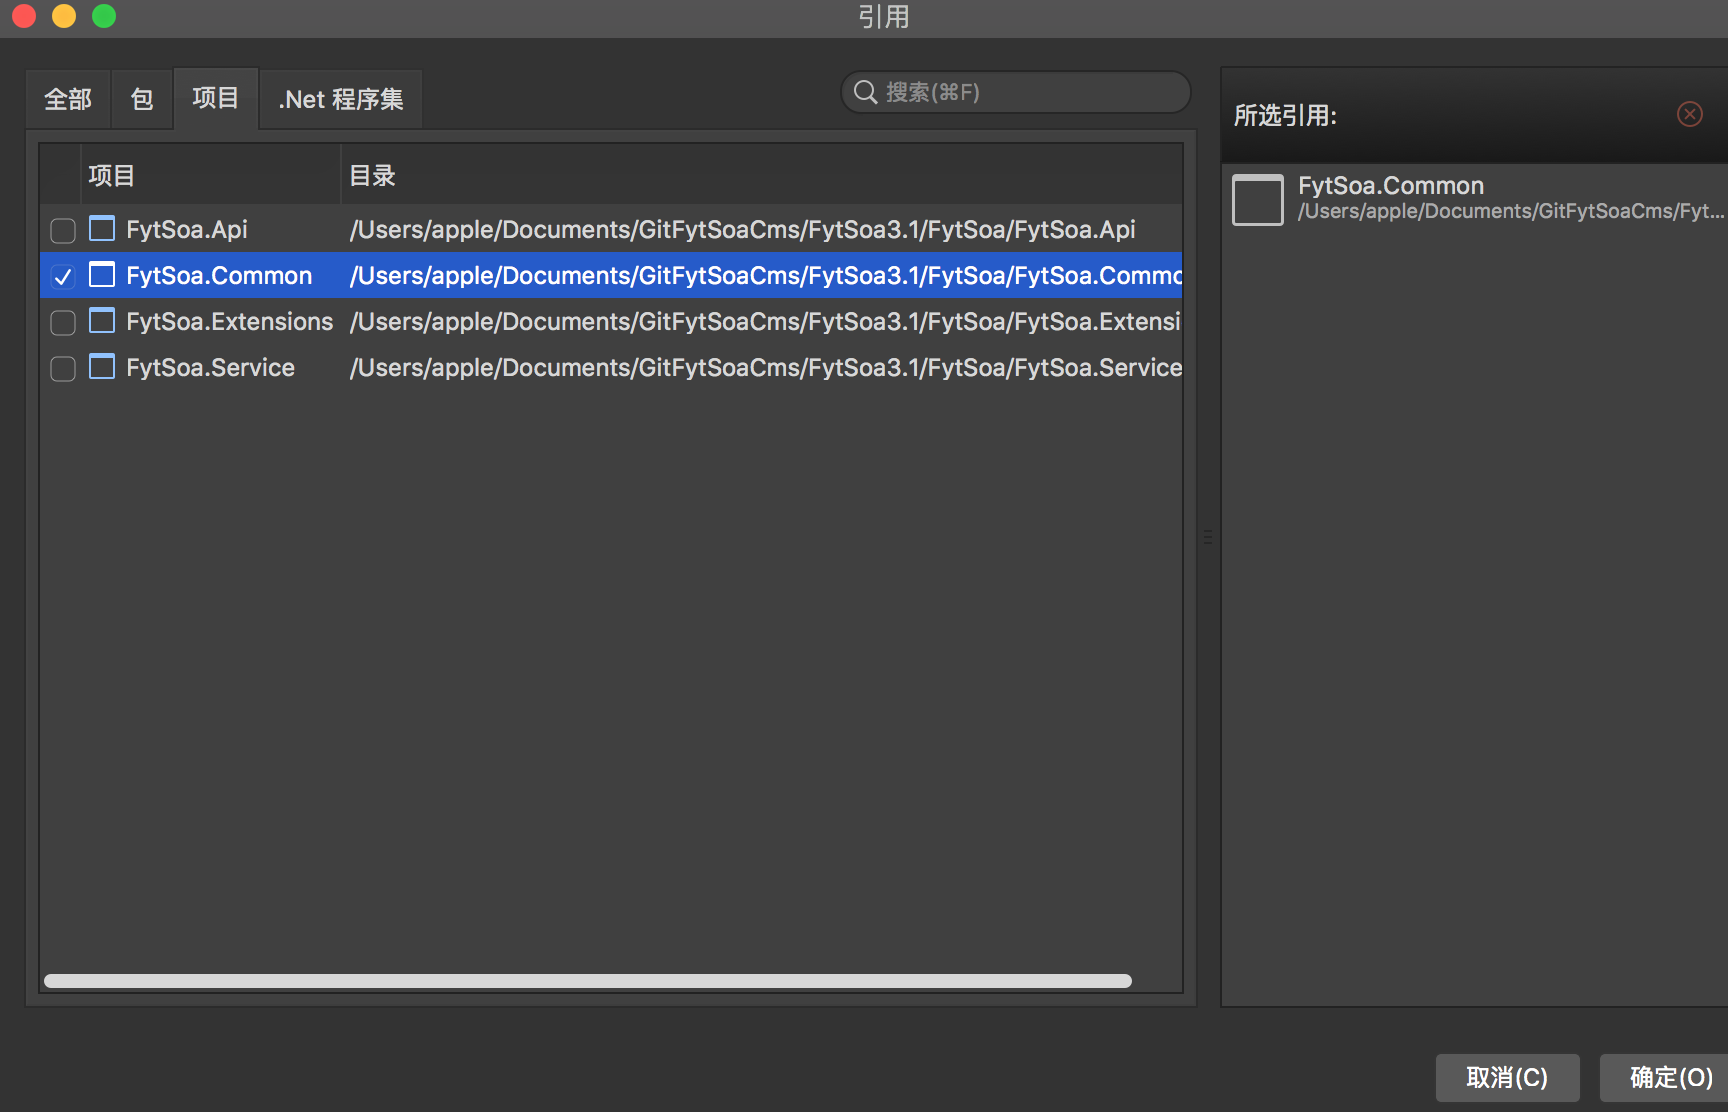Select the FytSoa.Common row name in list
The height and width of the screenshot is (1112, 1728).
pyautogui.click(x=219, y=275)
